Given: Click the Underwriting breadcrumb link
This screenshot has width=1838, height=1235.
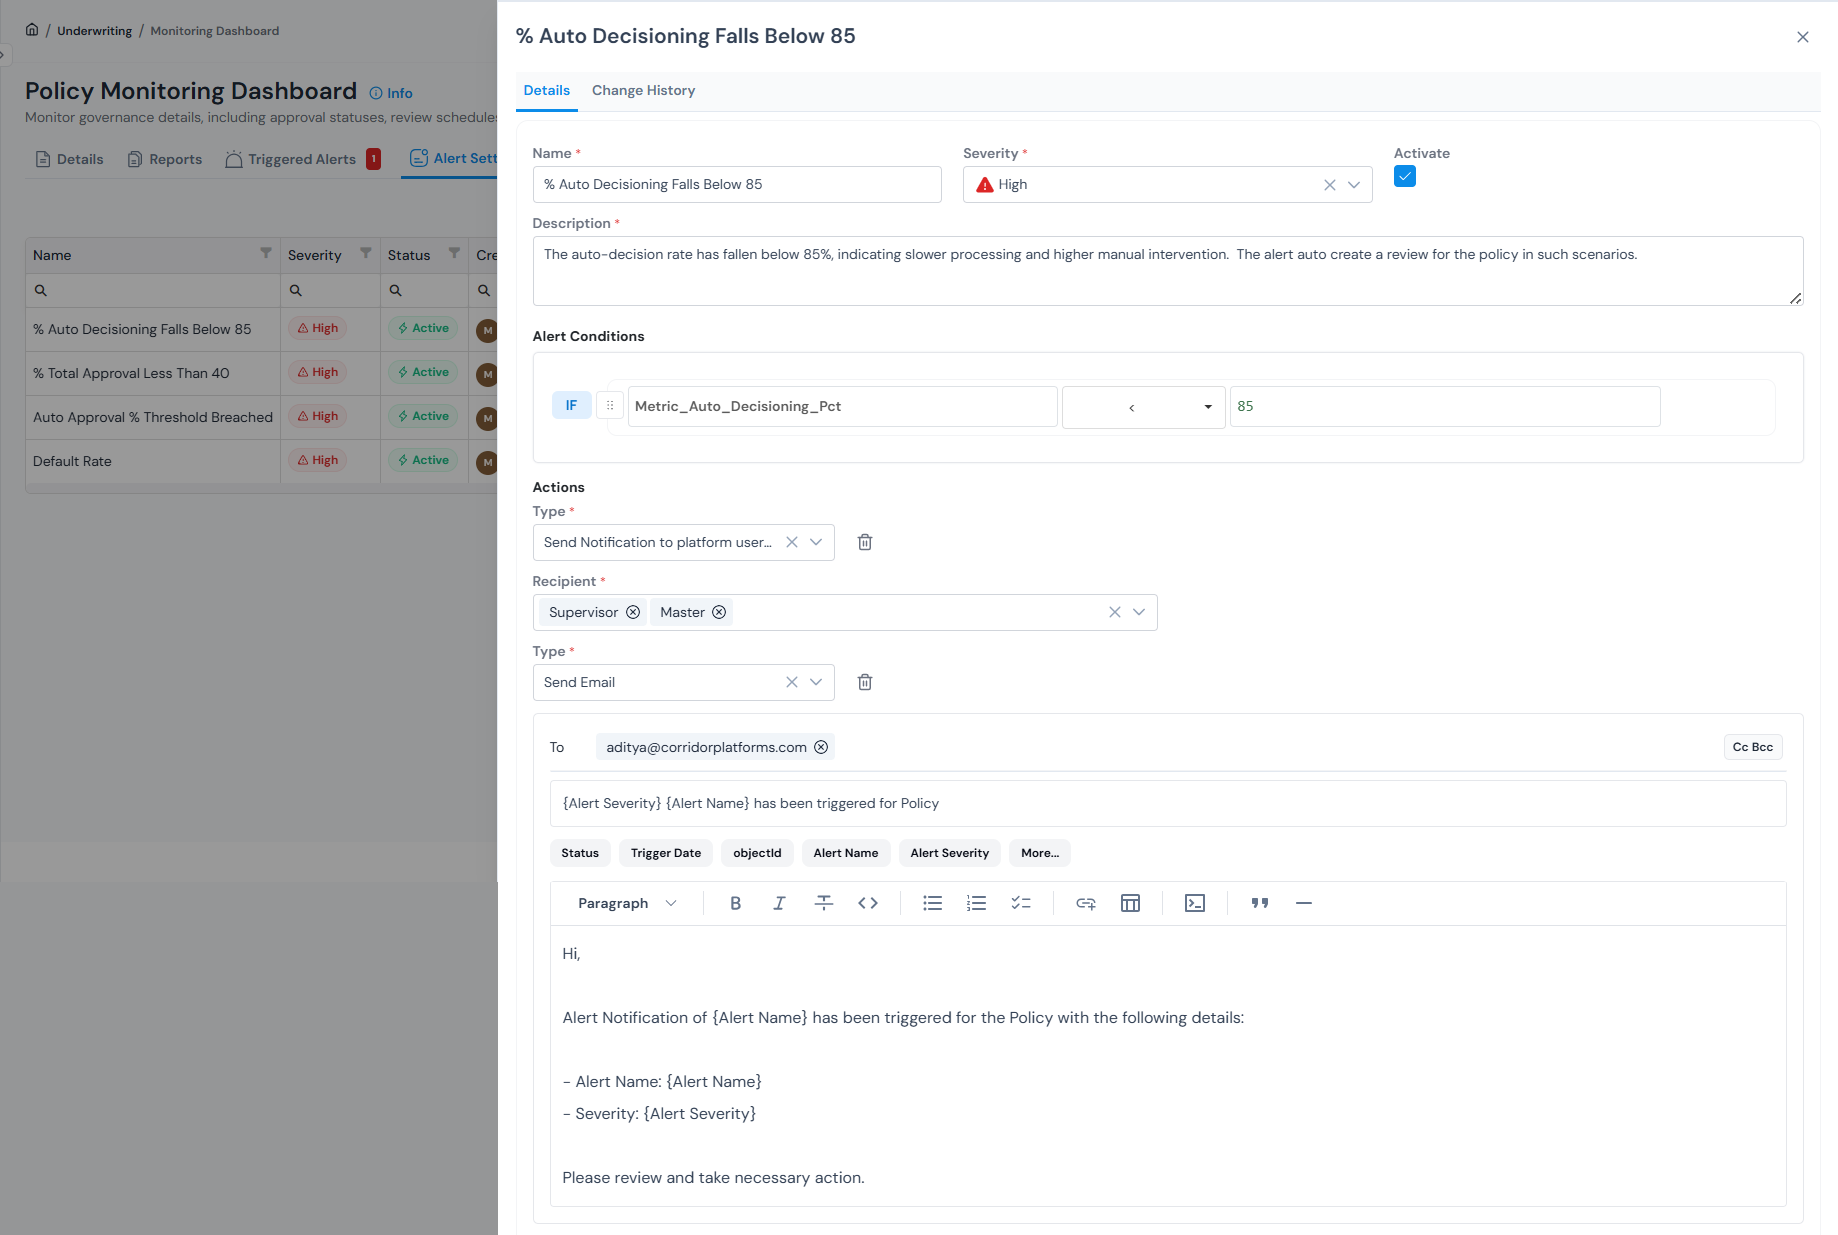Looking at the screenshot, I should 94,31.
